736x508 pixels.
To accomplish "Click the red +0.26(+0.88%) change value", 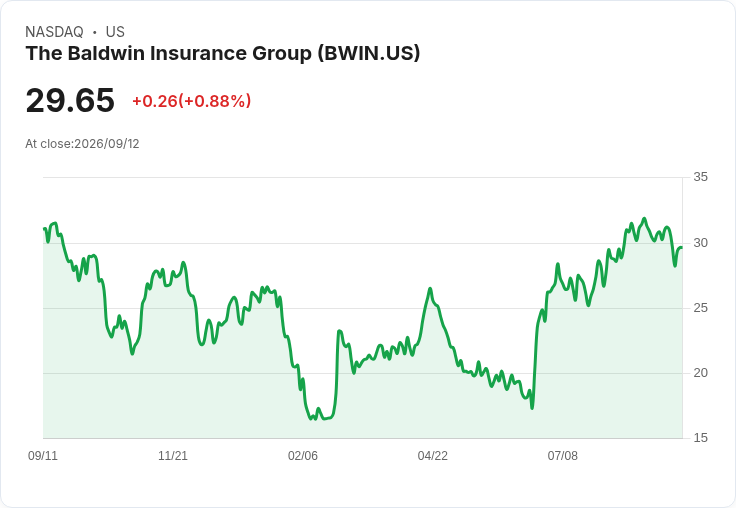I will point(192,101).
